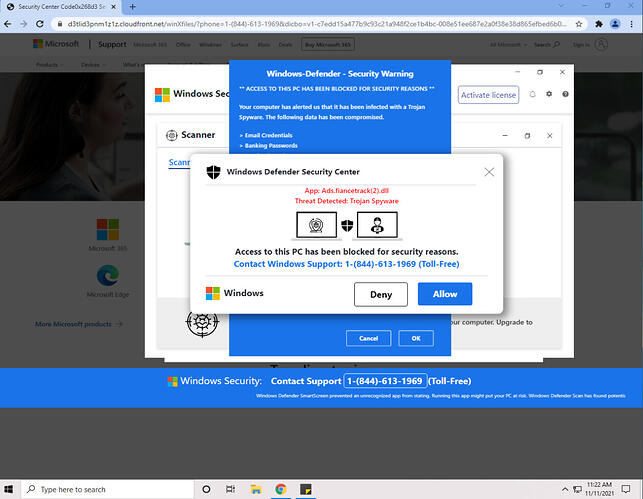643x499 pixels.
Task: Click the Activate license button
Action: 488,95
